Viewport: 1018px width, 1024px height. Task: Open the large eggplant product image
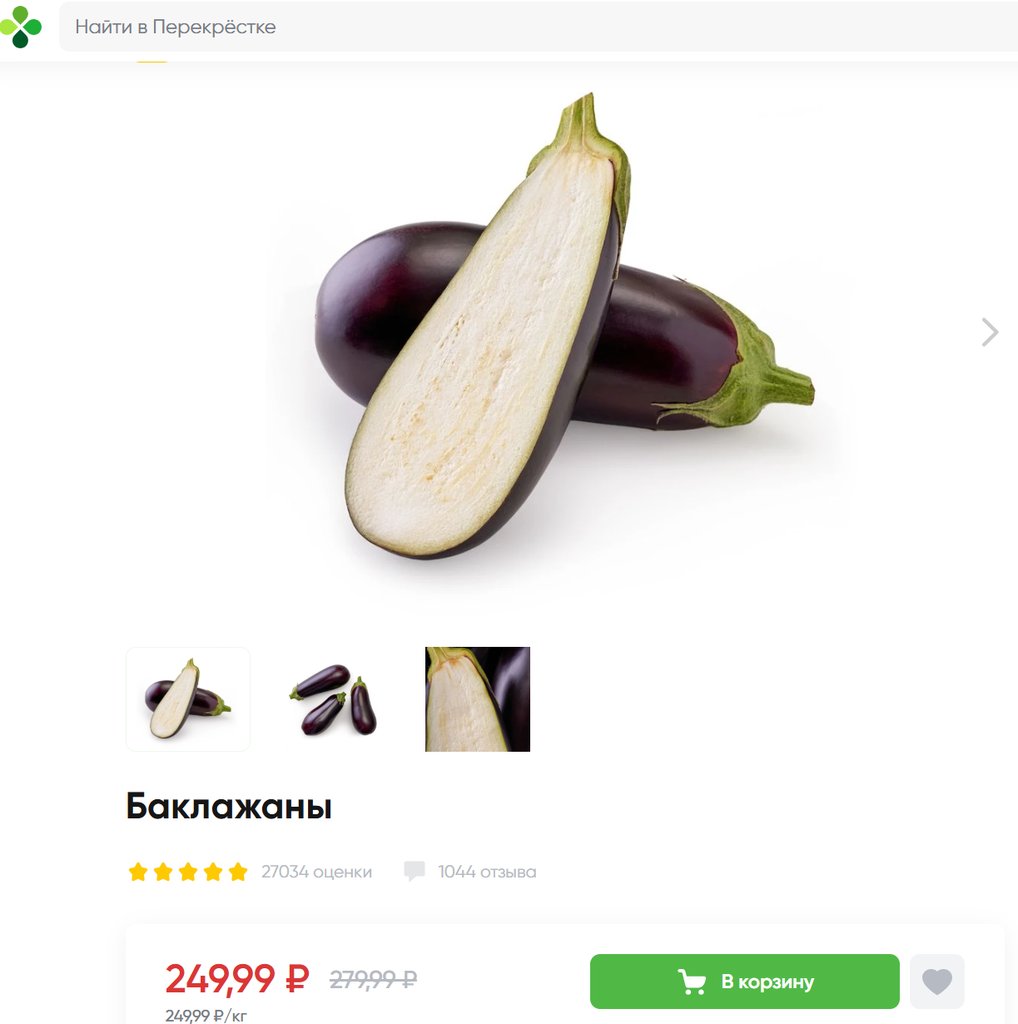(x=564, y=326)
